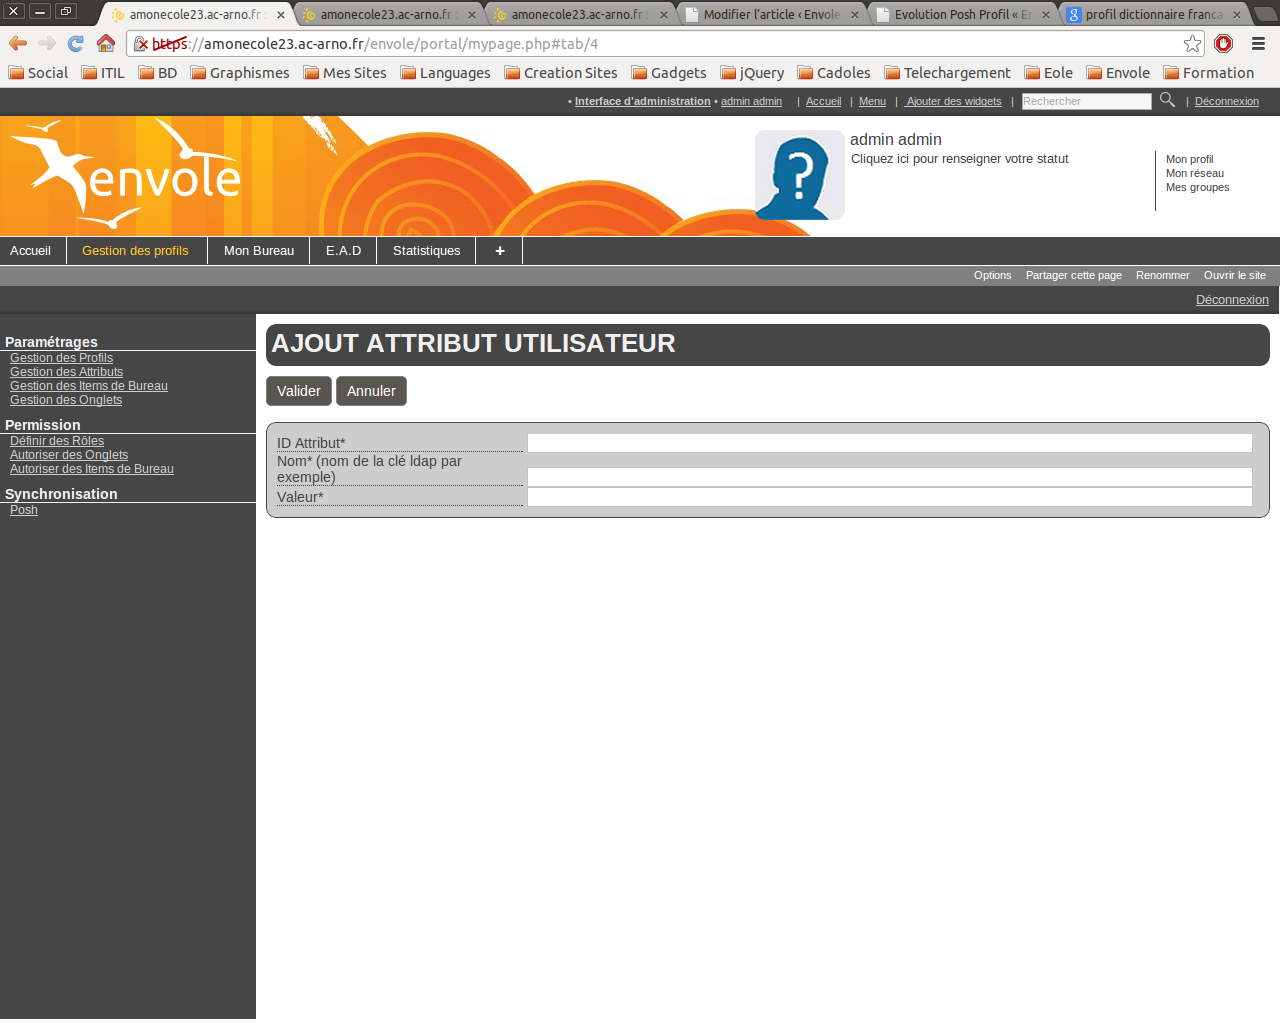Image resolution: width=1280 pixels, height=1024 pixels.
Task: Click the admin profile avatar picture
Action: (799, 175)
